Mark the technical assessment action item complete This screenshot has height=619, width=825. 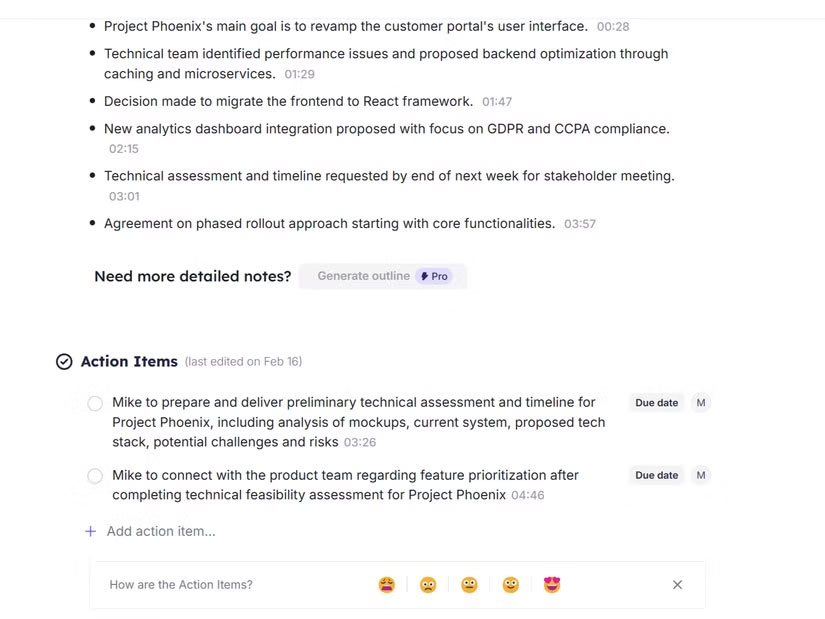point(95,404)
